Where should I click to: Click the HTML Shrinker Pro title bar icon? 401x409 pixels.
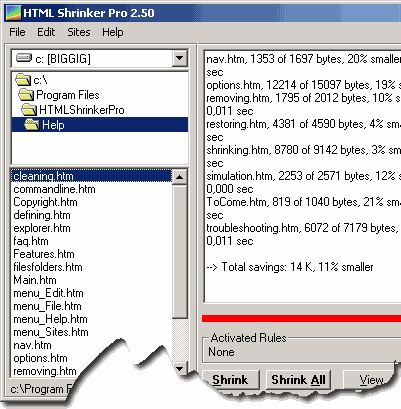pyautogui.click(x=13, y=13)
